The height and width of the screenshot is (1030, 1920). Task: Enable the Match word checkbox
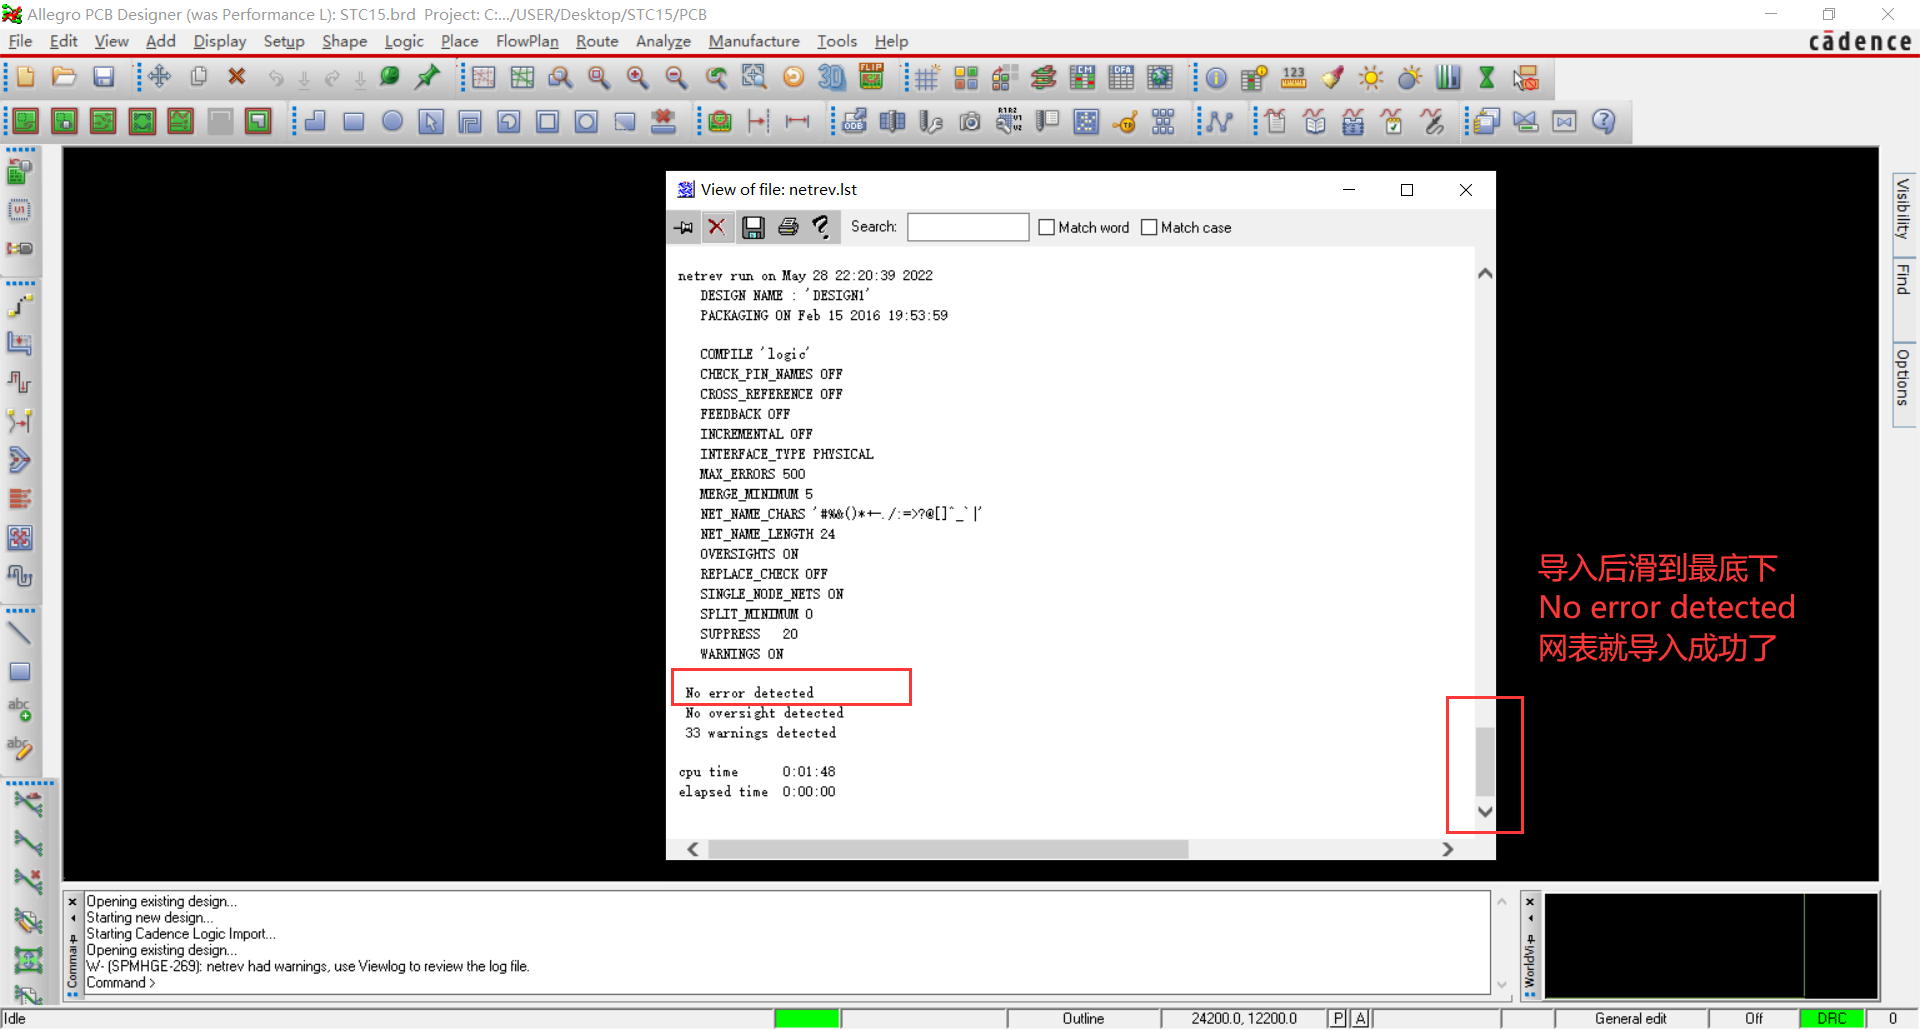(x=1047, y=228)
